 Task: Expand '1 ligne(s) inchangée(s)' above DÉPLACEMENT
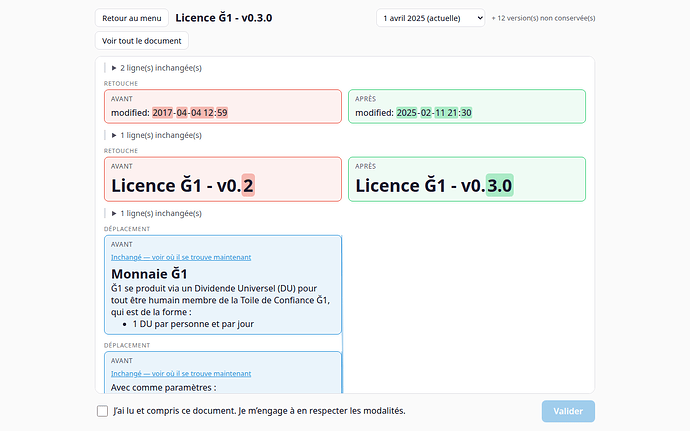[x=157, y=213]
